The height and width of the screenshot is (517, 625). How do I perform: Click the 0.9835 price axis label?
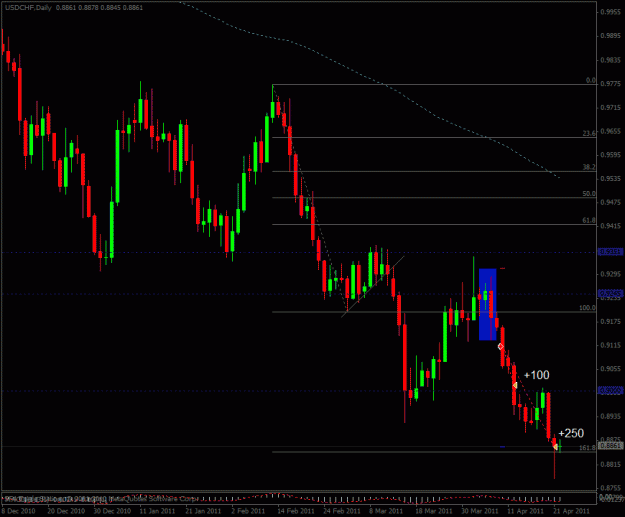(611, 60)
